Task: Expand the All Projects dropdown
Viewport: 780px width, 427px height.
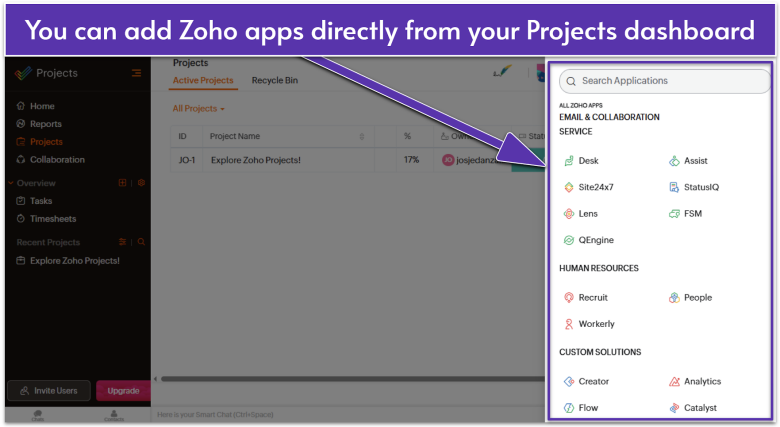Action: click(x=198, y=108)
